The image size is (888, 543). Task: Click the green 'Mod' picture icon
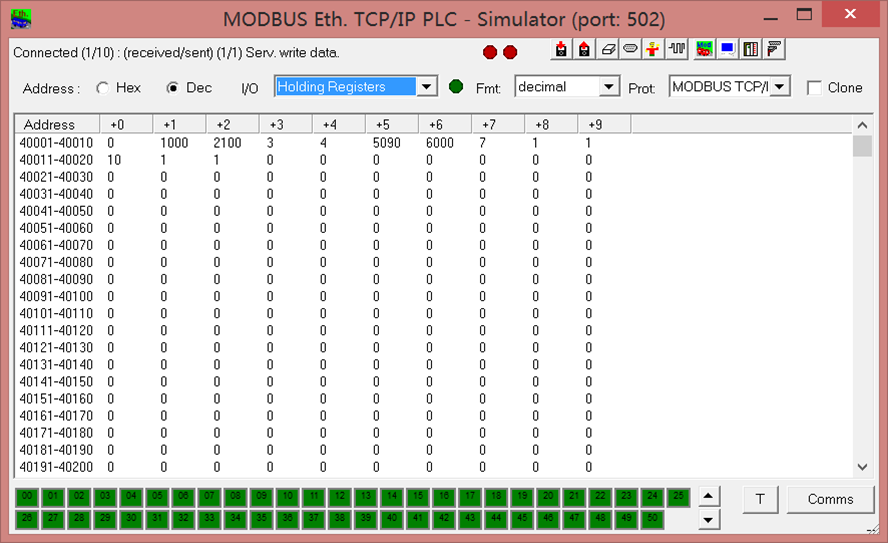704,50
